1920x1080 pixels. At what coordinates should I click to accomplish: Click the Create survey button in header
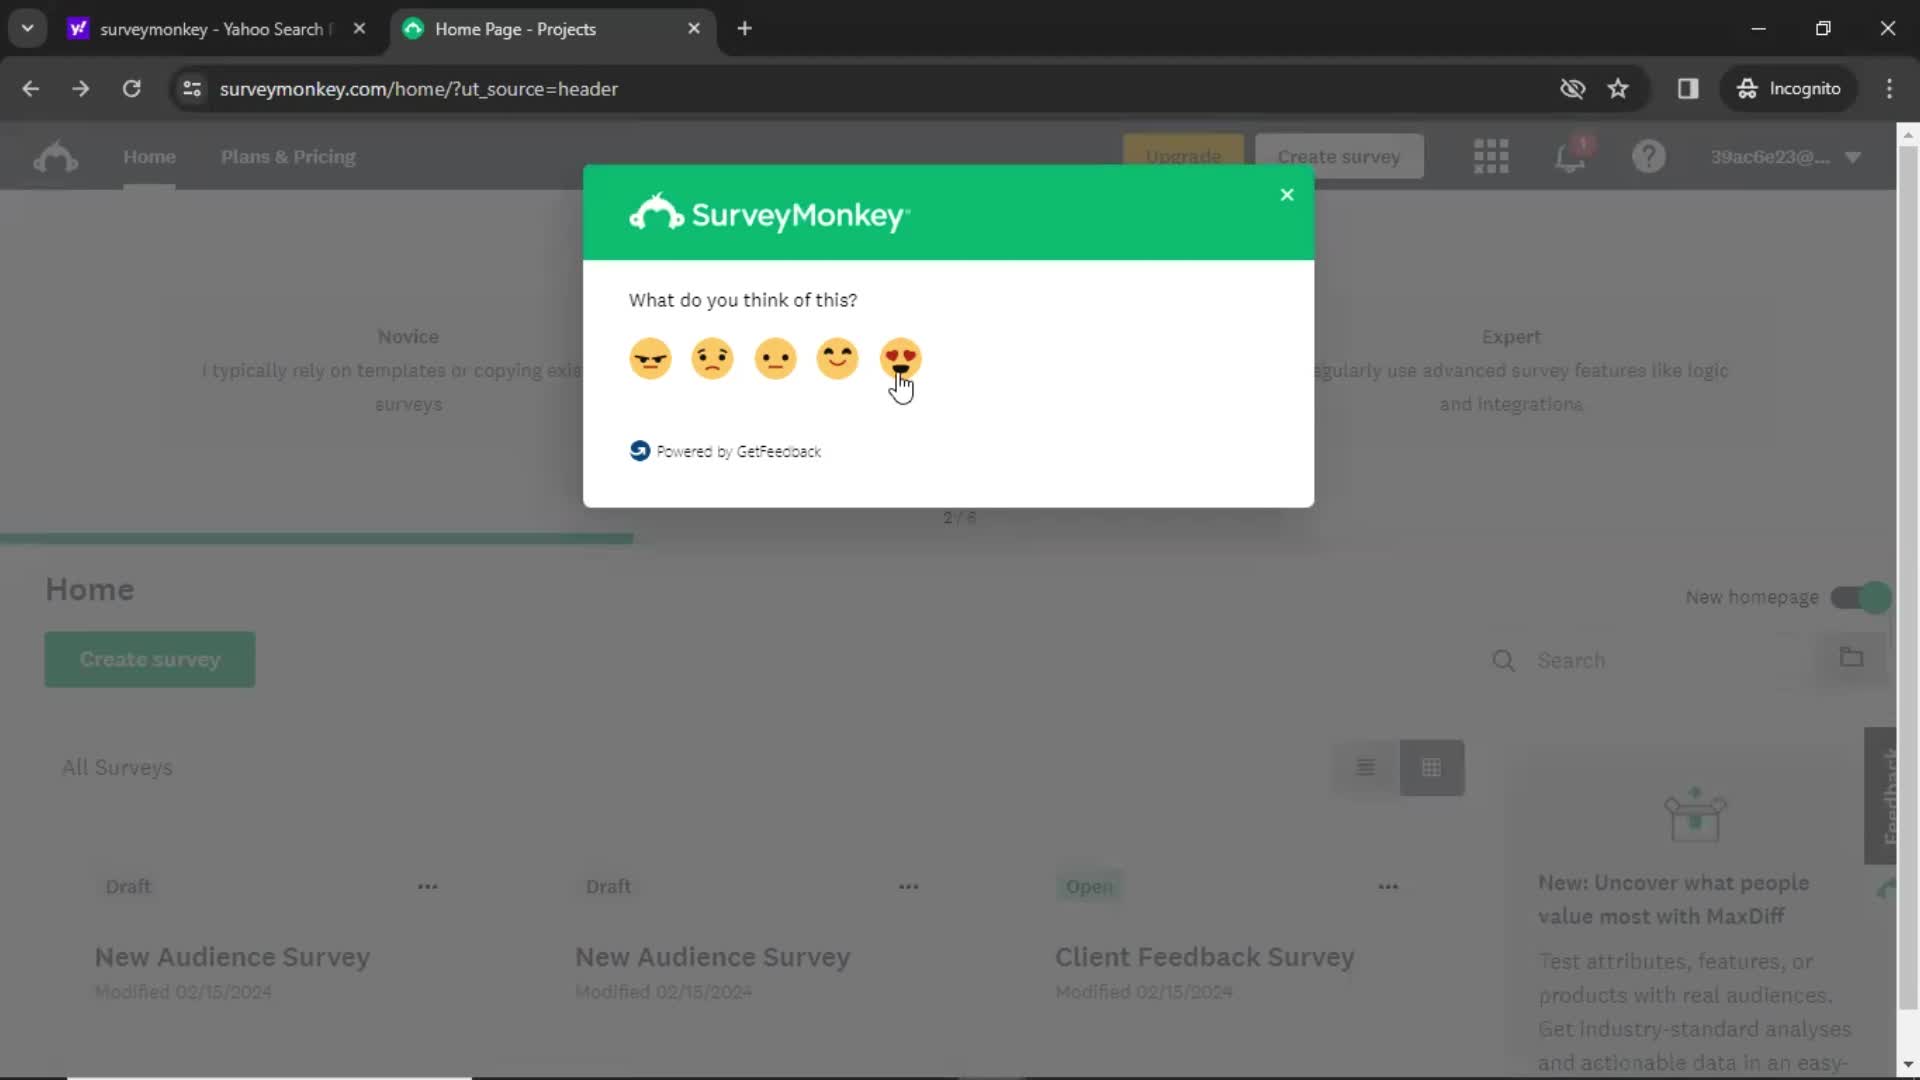1339,157
